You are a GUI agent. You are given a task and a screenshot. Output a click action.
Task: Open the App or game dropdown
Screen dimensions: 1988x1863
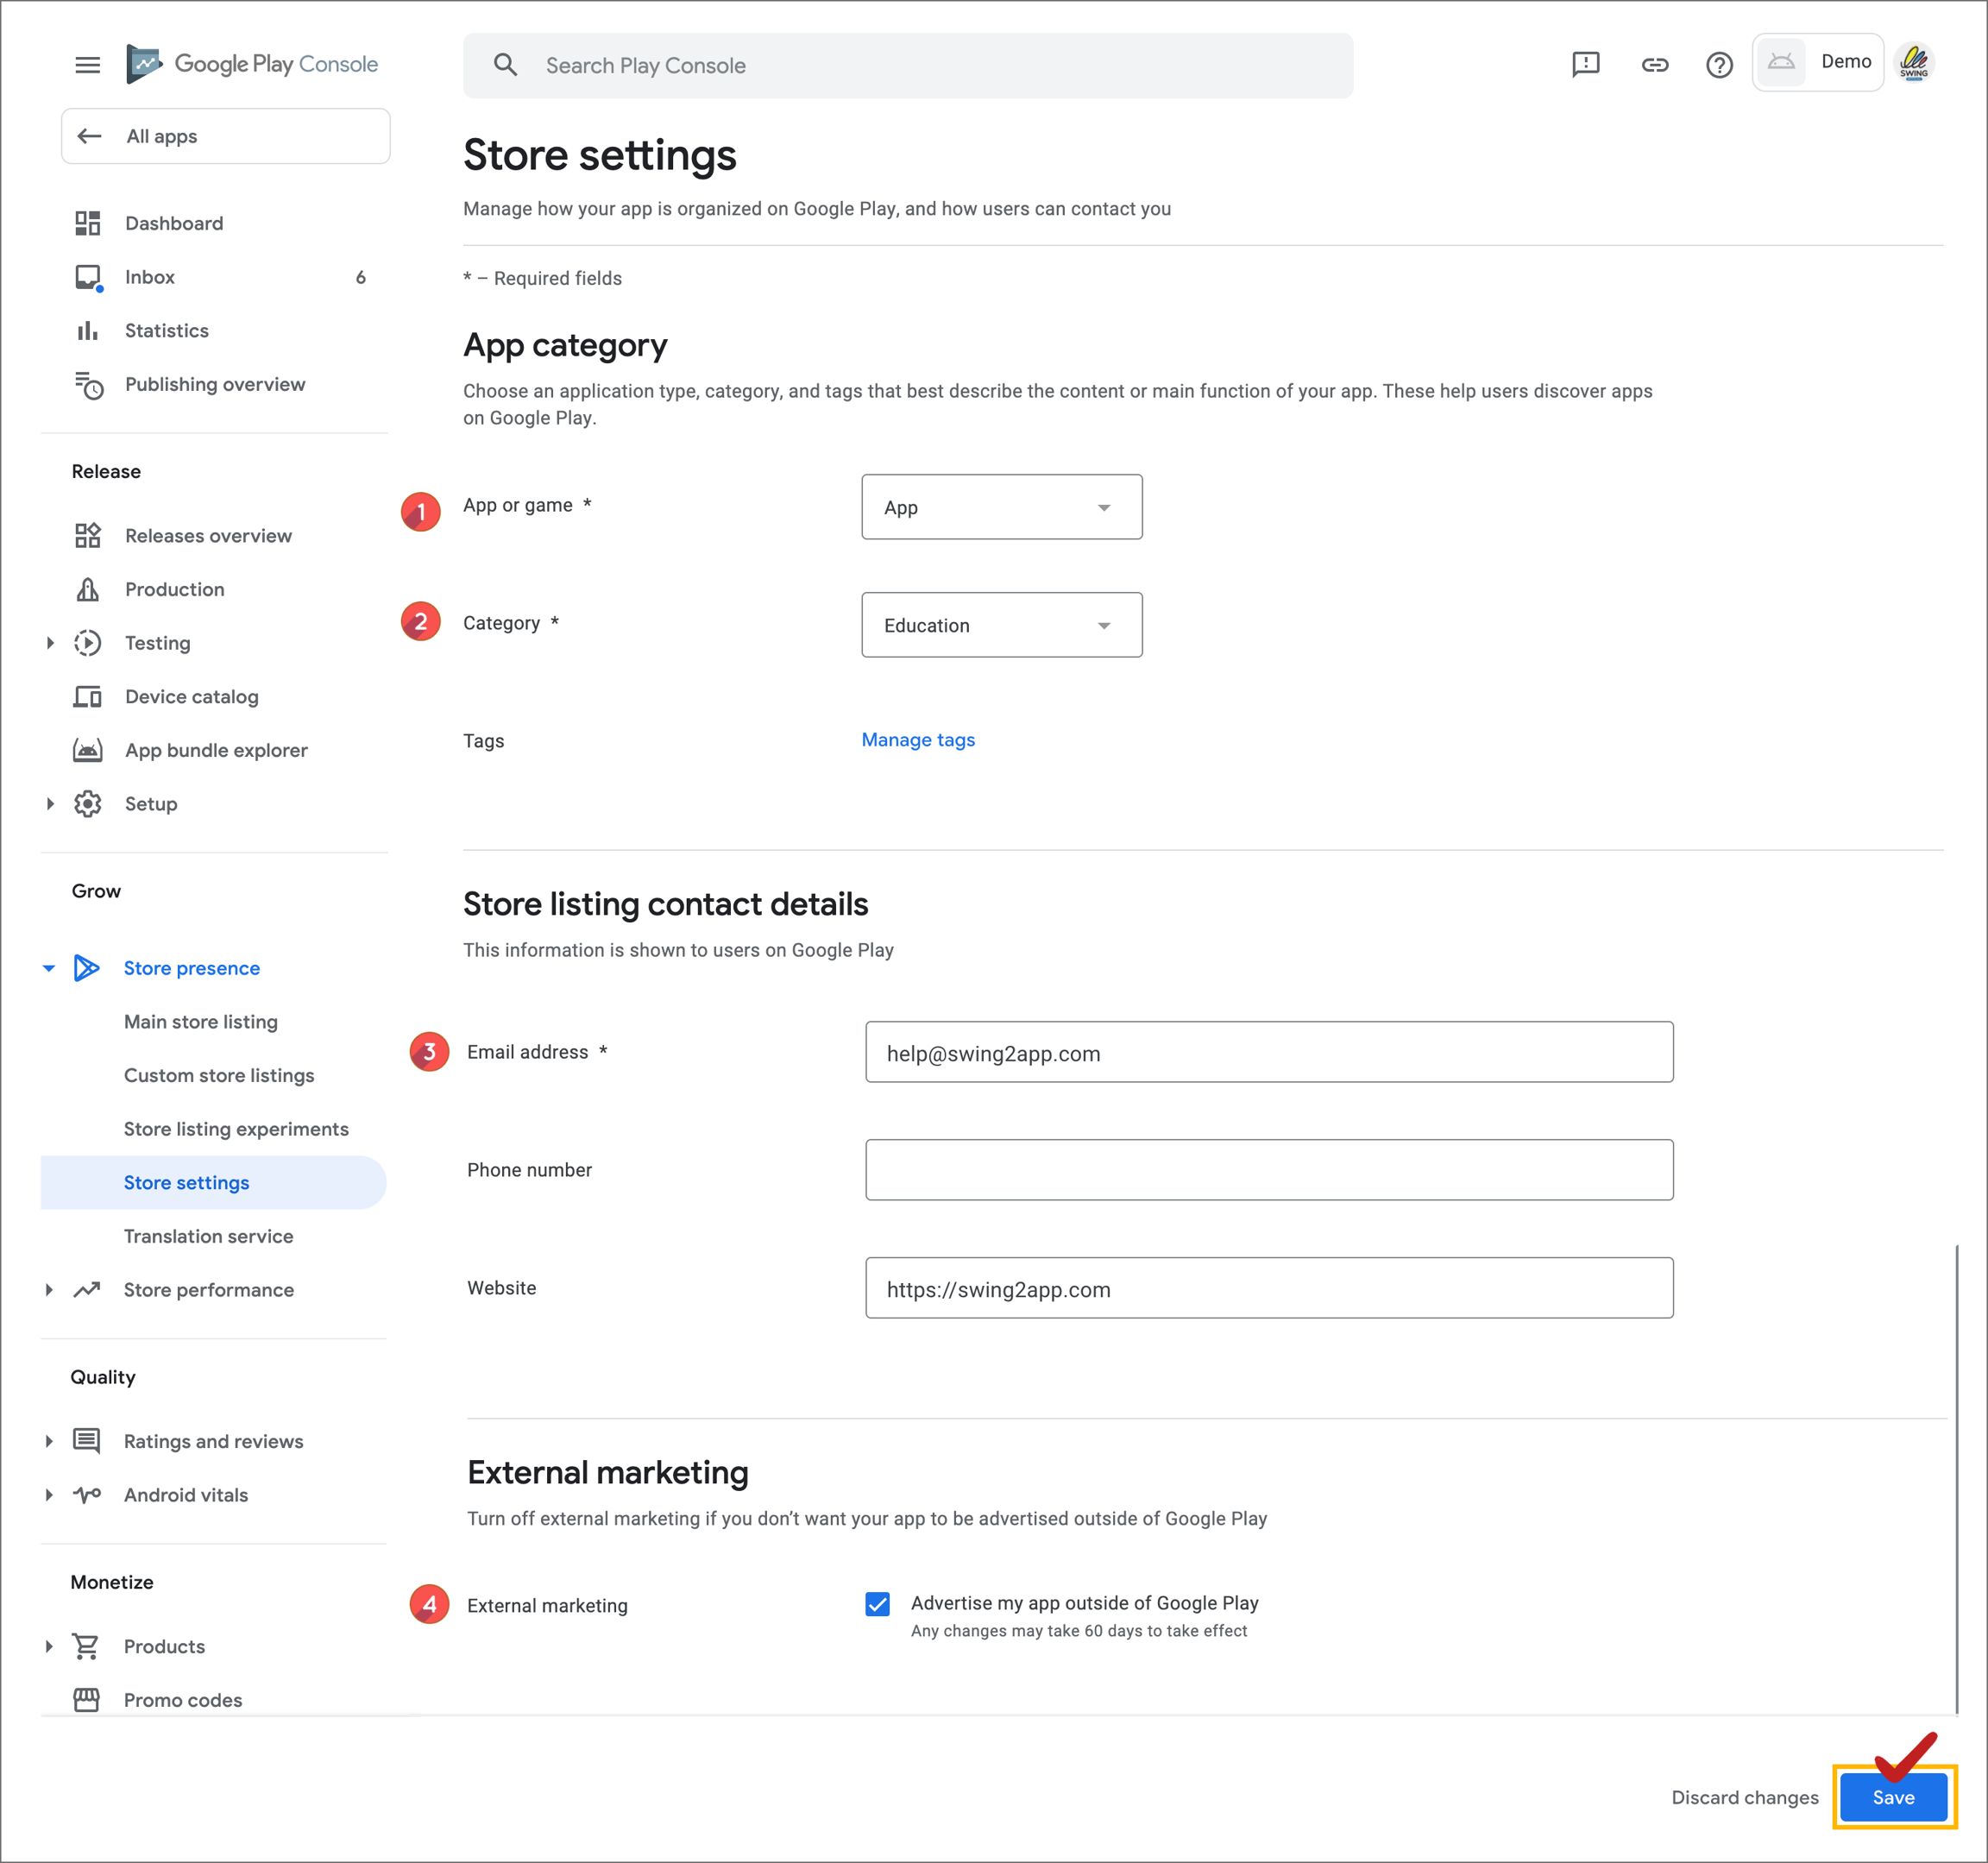tap(1001, 507)
